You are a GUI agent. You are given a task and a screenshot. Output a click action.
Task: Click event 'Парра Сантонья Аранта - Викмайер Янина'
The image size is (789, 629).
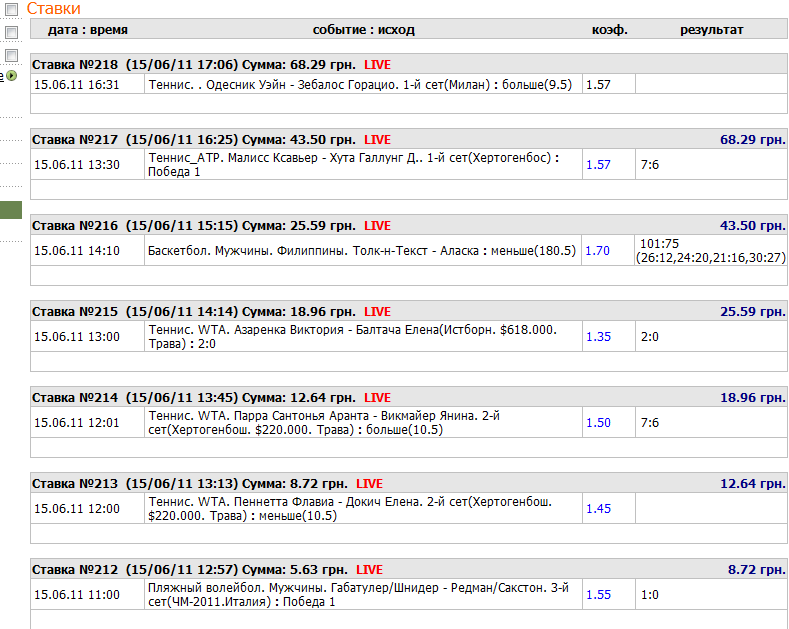coord(355,416)
